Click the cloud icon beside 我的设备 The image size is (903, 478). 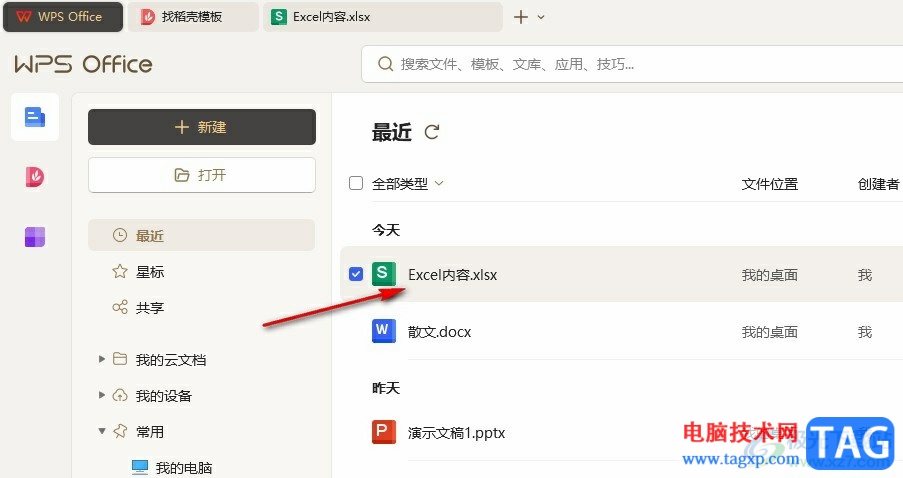[x=120, y=396]
